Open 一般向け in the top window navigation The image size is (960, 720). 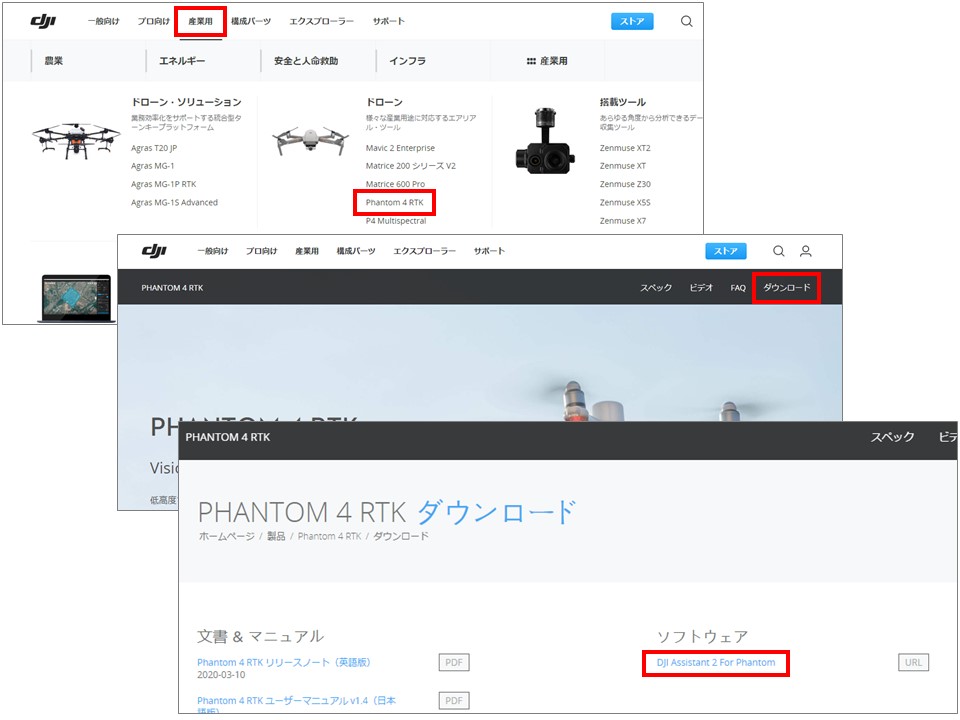point(103,21)
